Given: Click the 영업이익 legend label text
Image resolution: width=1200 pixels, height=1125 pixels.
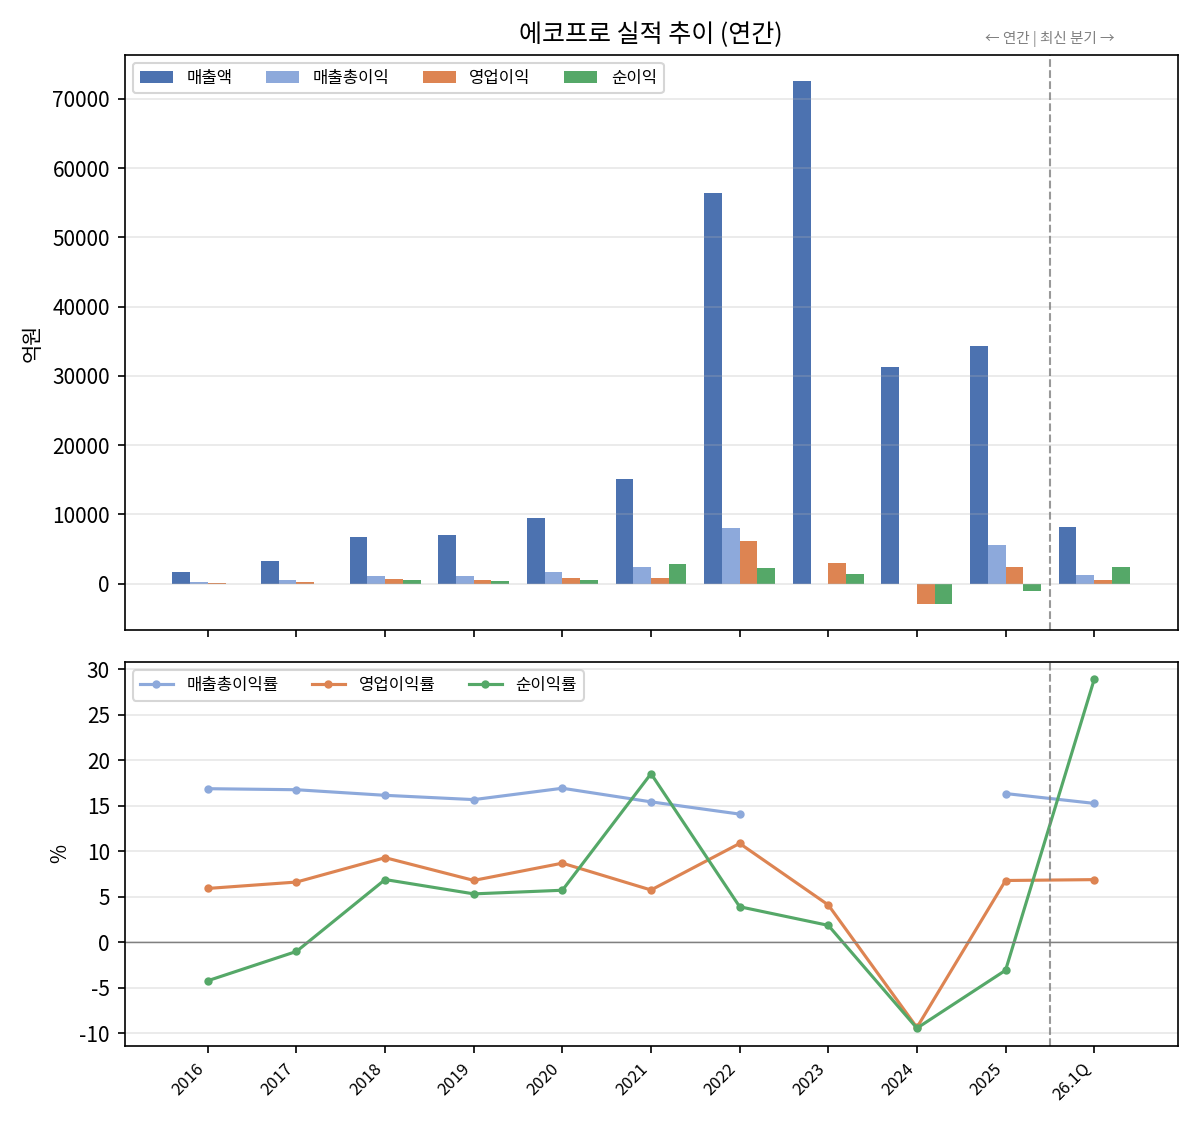Looking at the screenshot, I should click(499, 77).
